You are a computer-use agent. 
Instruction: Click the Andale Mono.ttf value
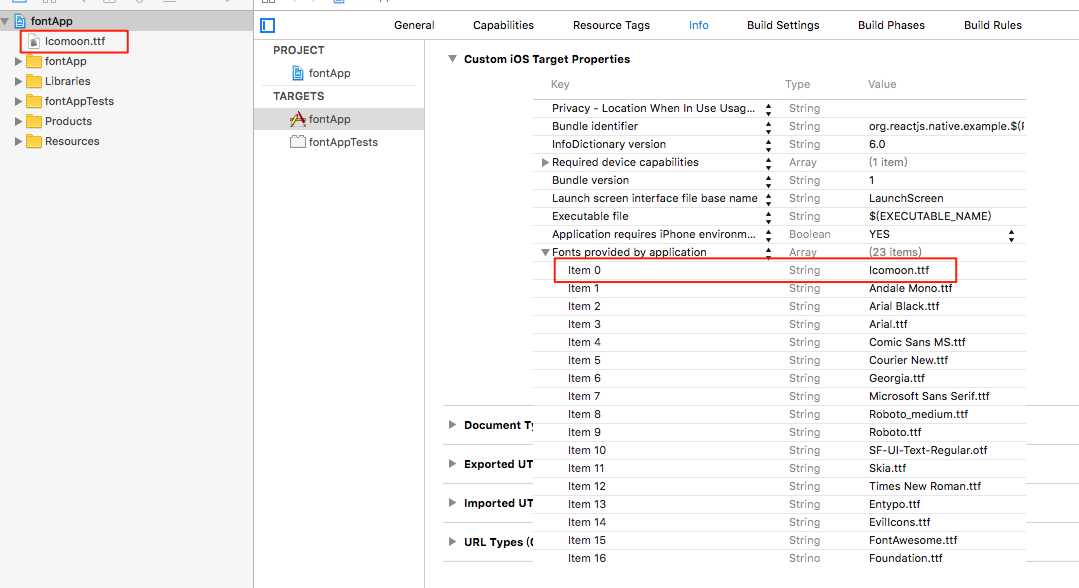tap(910, 288)
